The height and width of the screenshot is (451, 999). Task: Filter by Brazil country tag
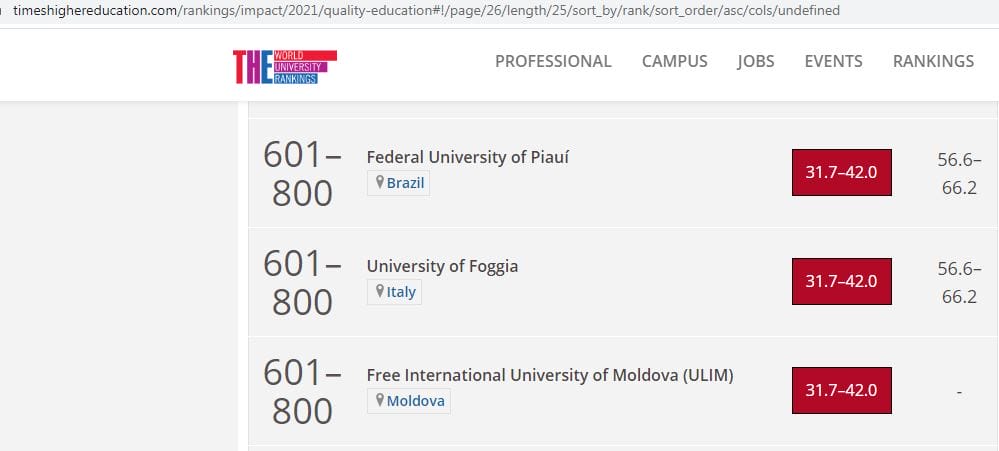(x=405, y=184)
